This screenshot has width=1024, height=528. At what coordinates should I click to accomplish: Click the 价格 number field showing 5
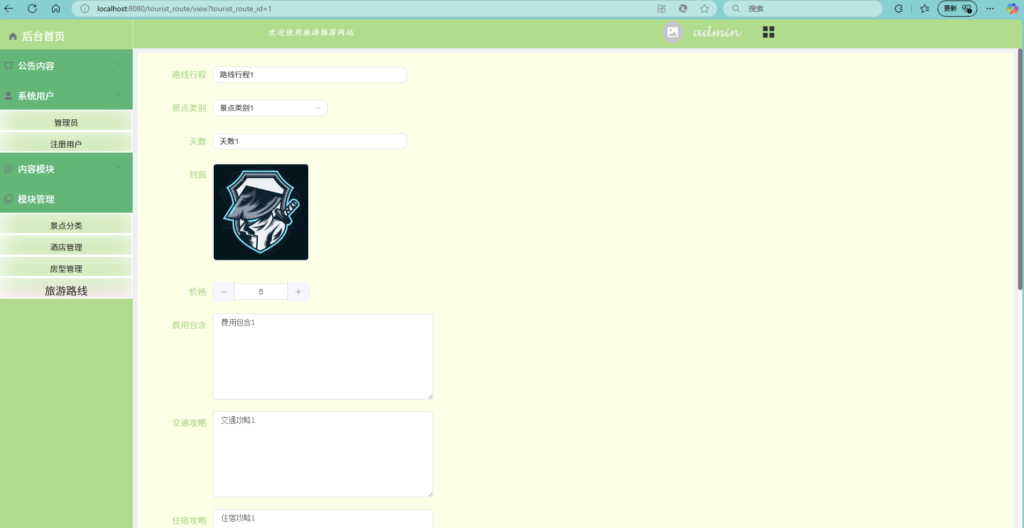click(x=261, y=292)
